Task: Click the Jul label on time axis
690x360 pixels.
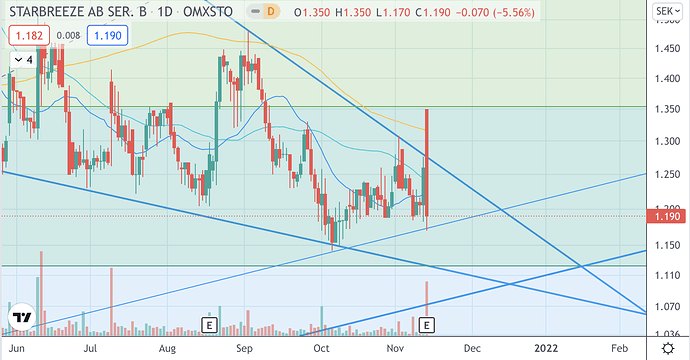Action: (x=90, y=349)
